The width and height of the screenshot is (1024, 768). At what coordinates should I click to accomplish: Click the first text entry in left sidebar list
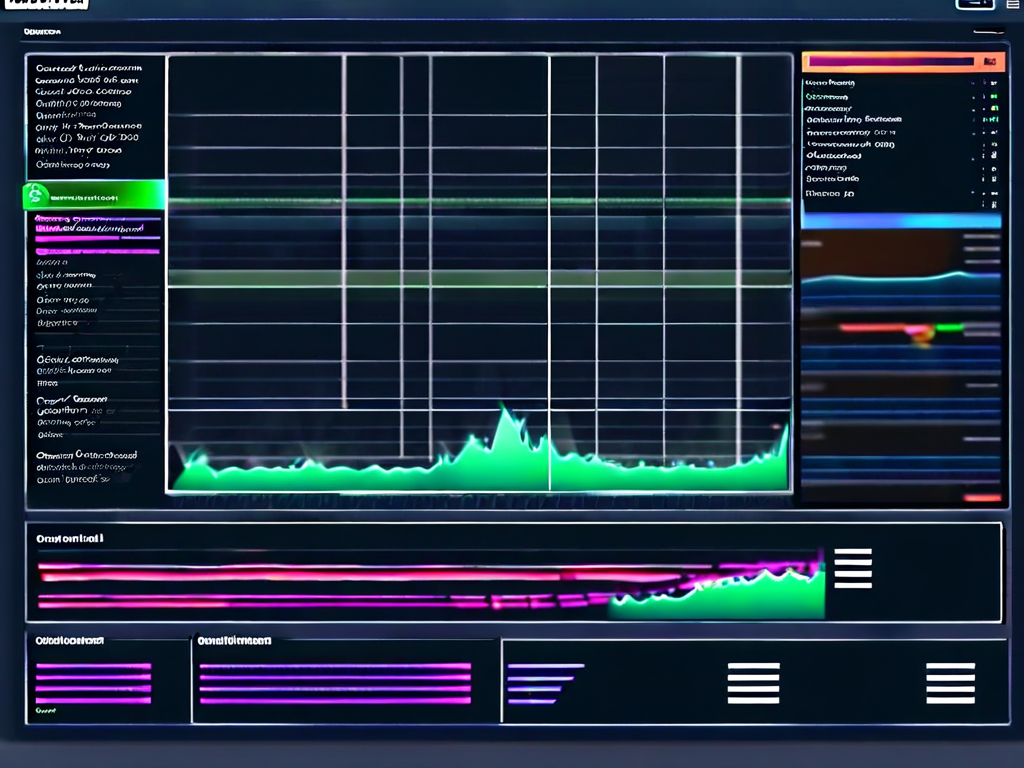click(x=88, y=68)
